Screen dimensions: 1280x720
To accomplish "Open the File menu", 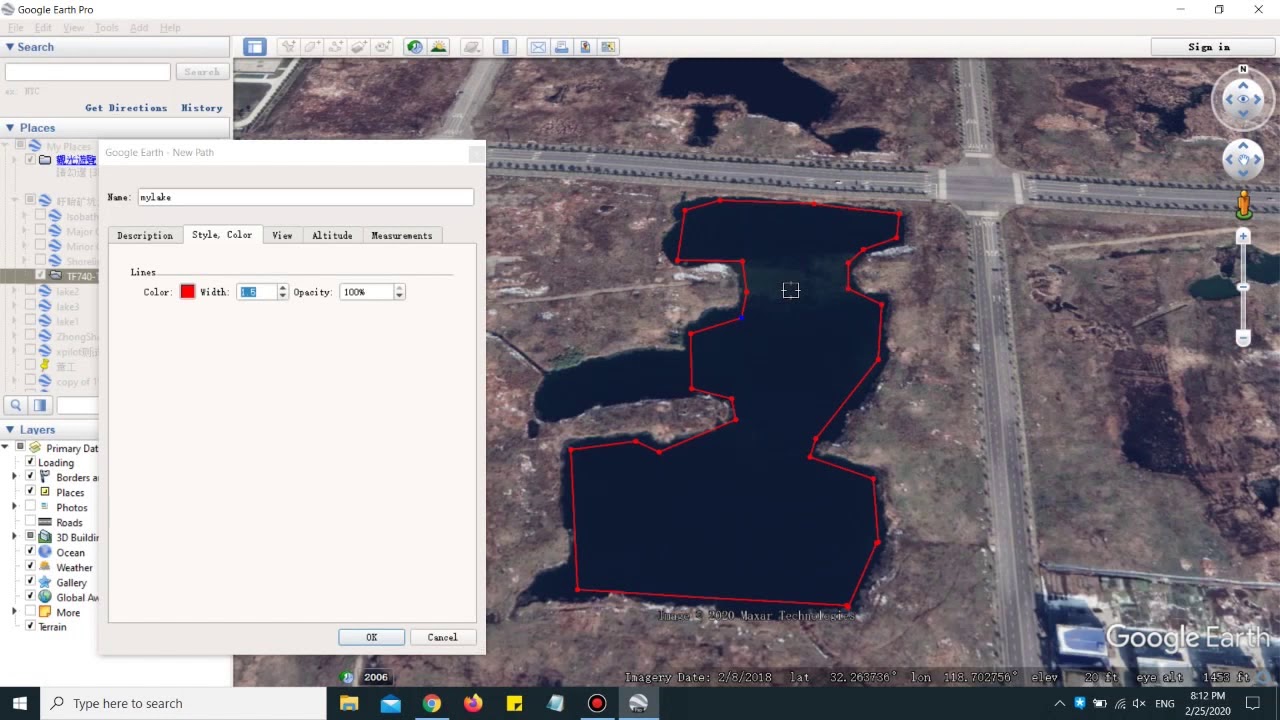I will point(15,28).
